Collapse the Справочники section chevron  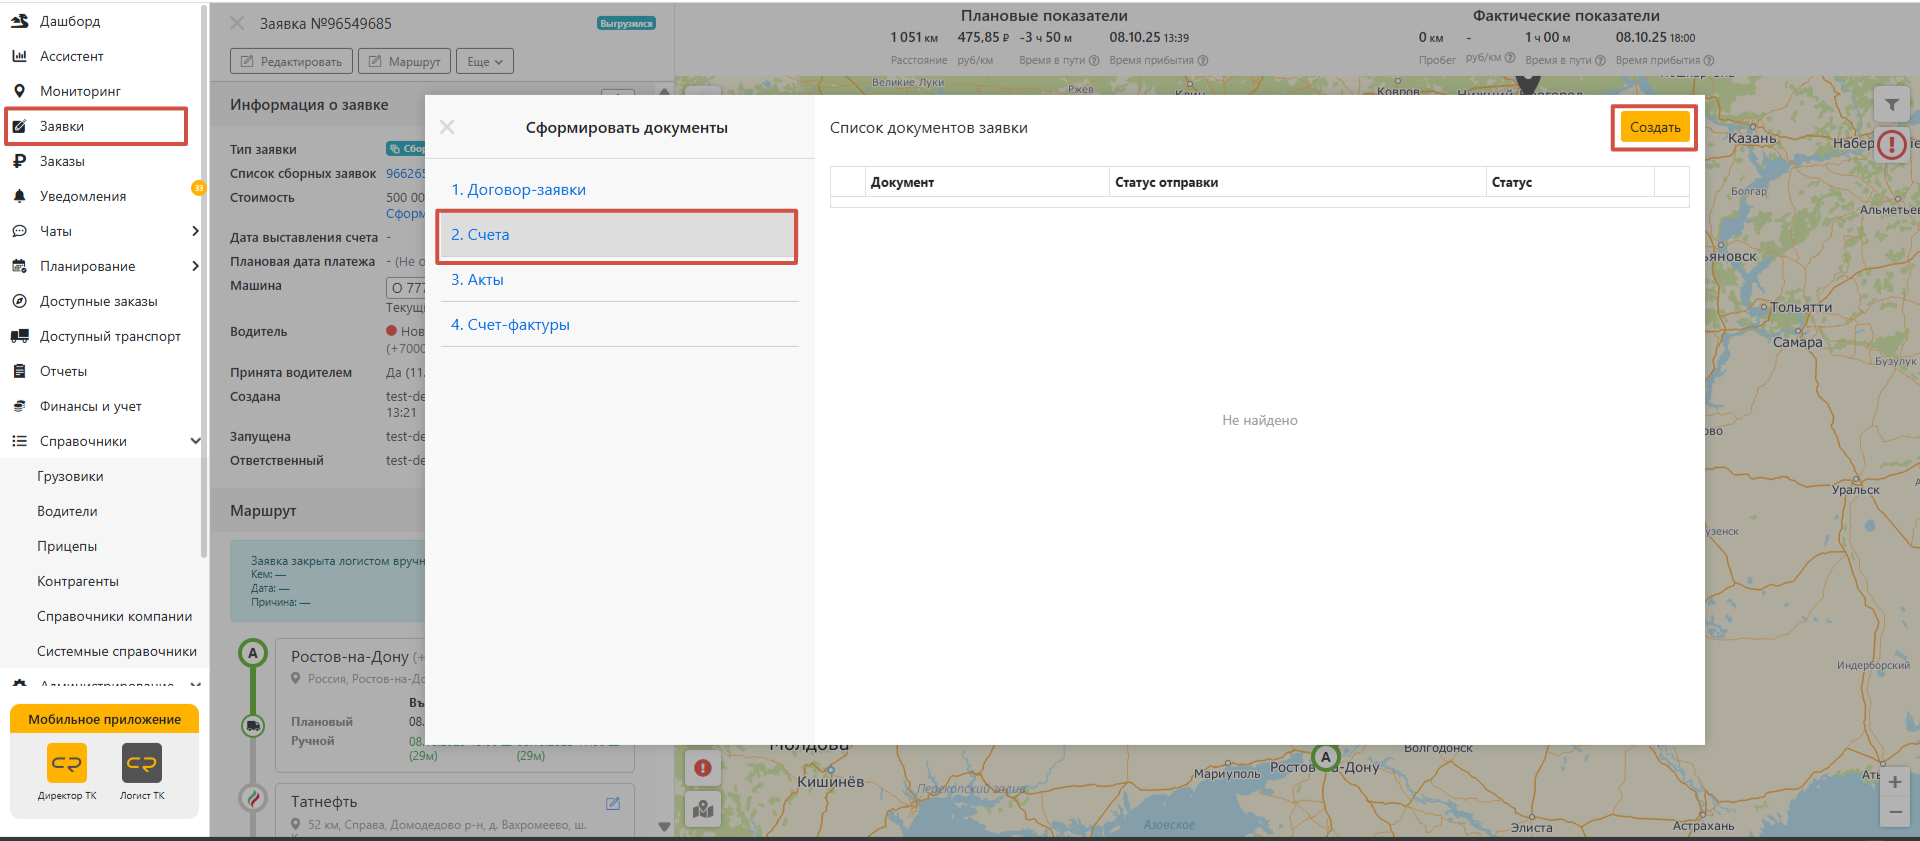point(195,441)
